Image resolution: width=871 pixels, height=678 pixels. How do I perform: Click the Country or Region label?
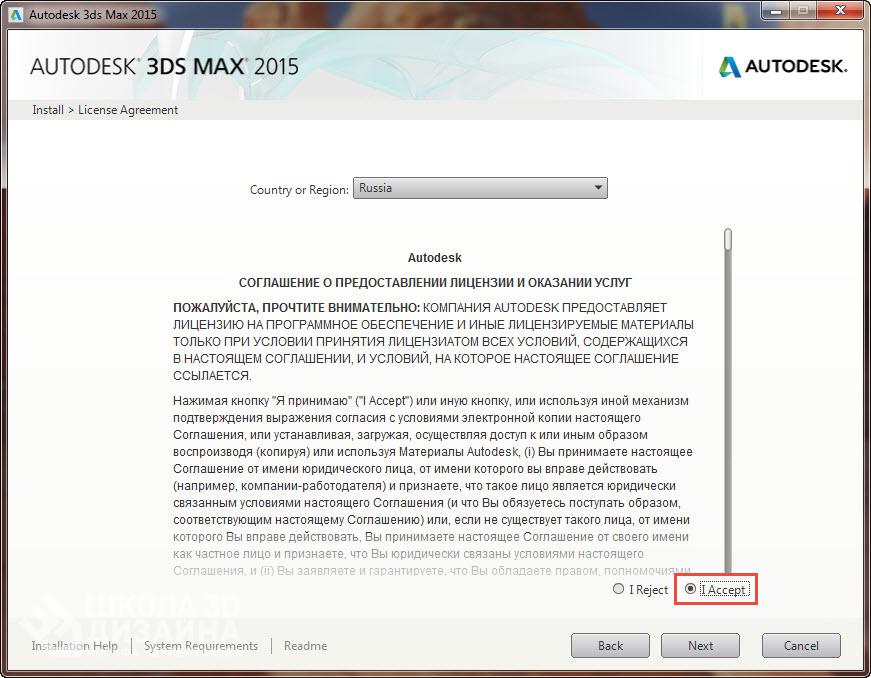click(299, 189)
